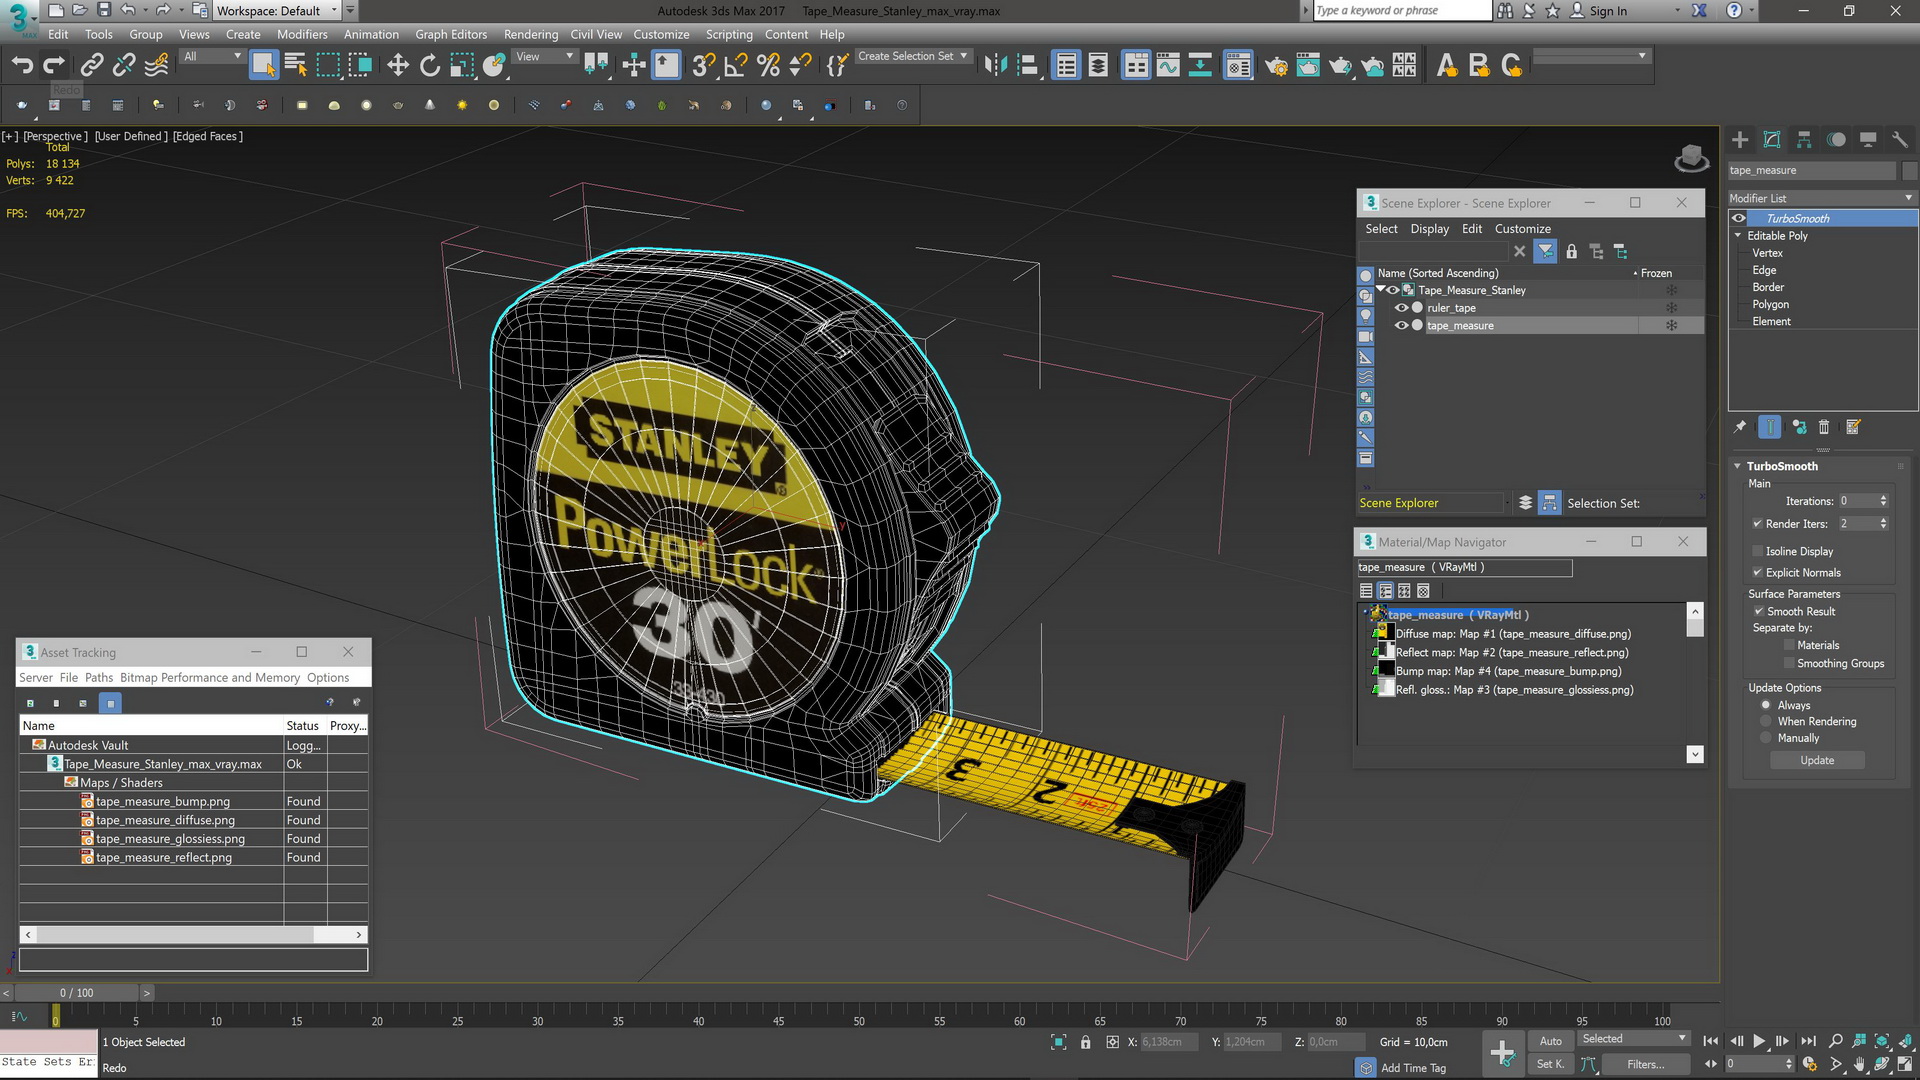Click Sign In link
This screenshot has width=1920, height=1080.
pyautogui.click(x=1608, y=11)
